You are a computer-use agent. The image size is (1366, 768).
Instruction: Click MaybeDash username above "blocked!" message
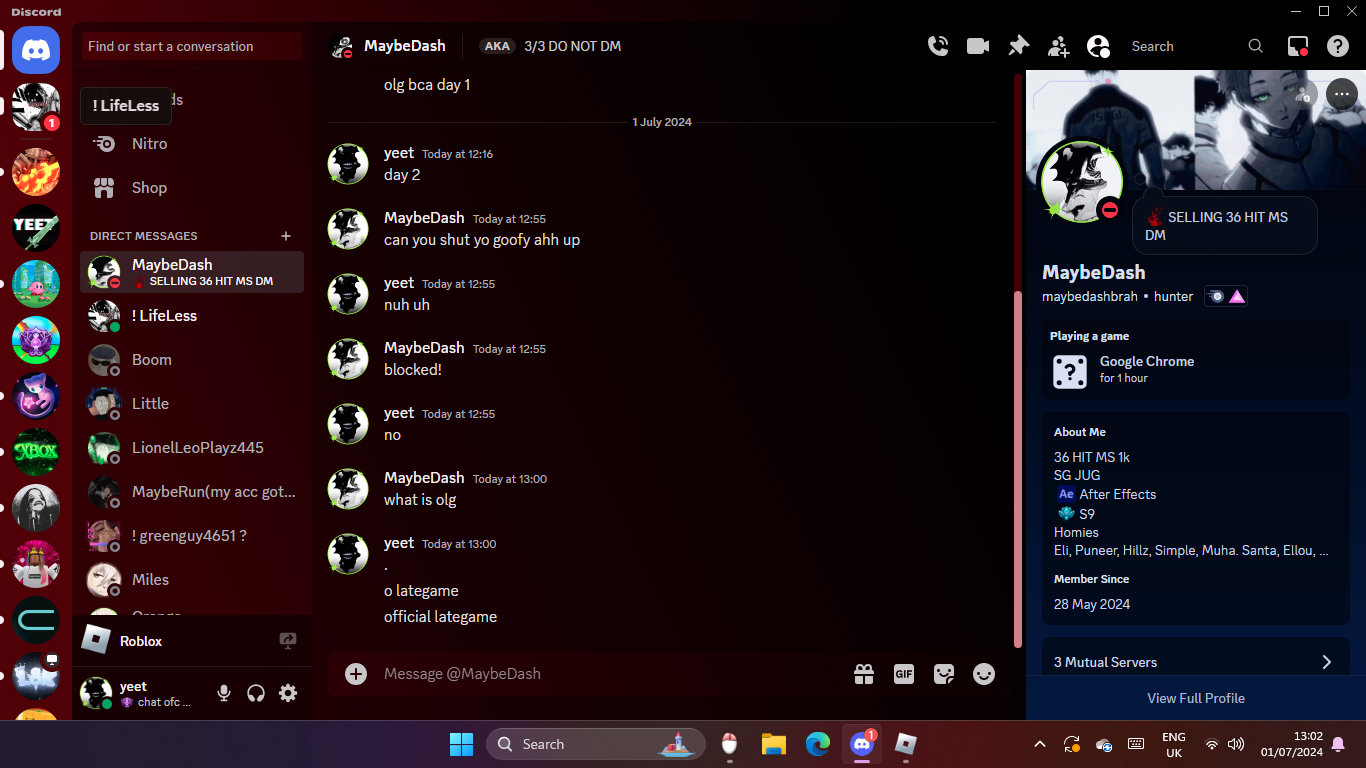pyautogui.click(x=424, y=348)
